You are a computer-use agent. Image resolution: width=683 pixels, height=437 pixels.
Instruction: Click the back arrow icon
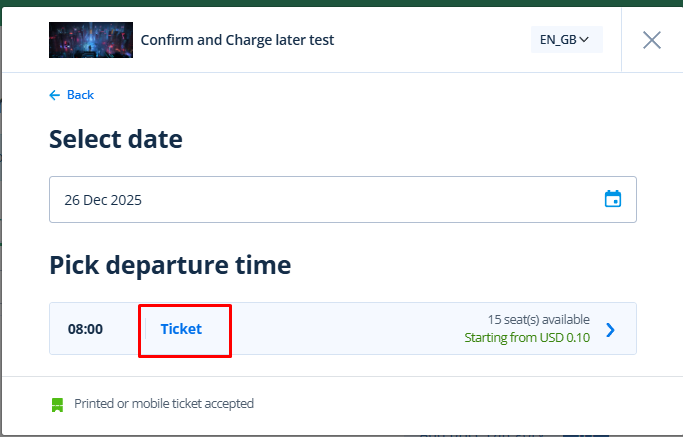click(55, 95)
